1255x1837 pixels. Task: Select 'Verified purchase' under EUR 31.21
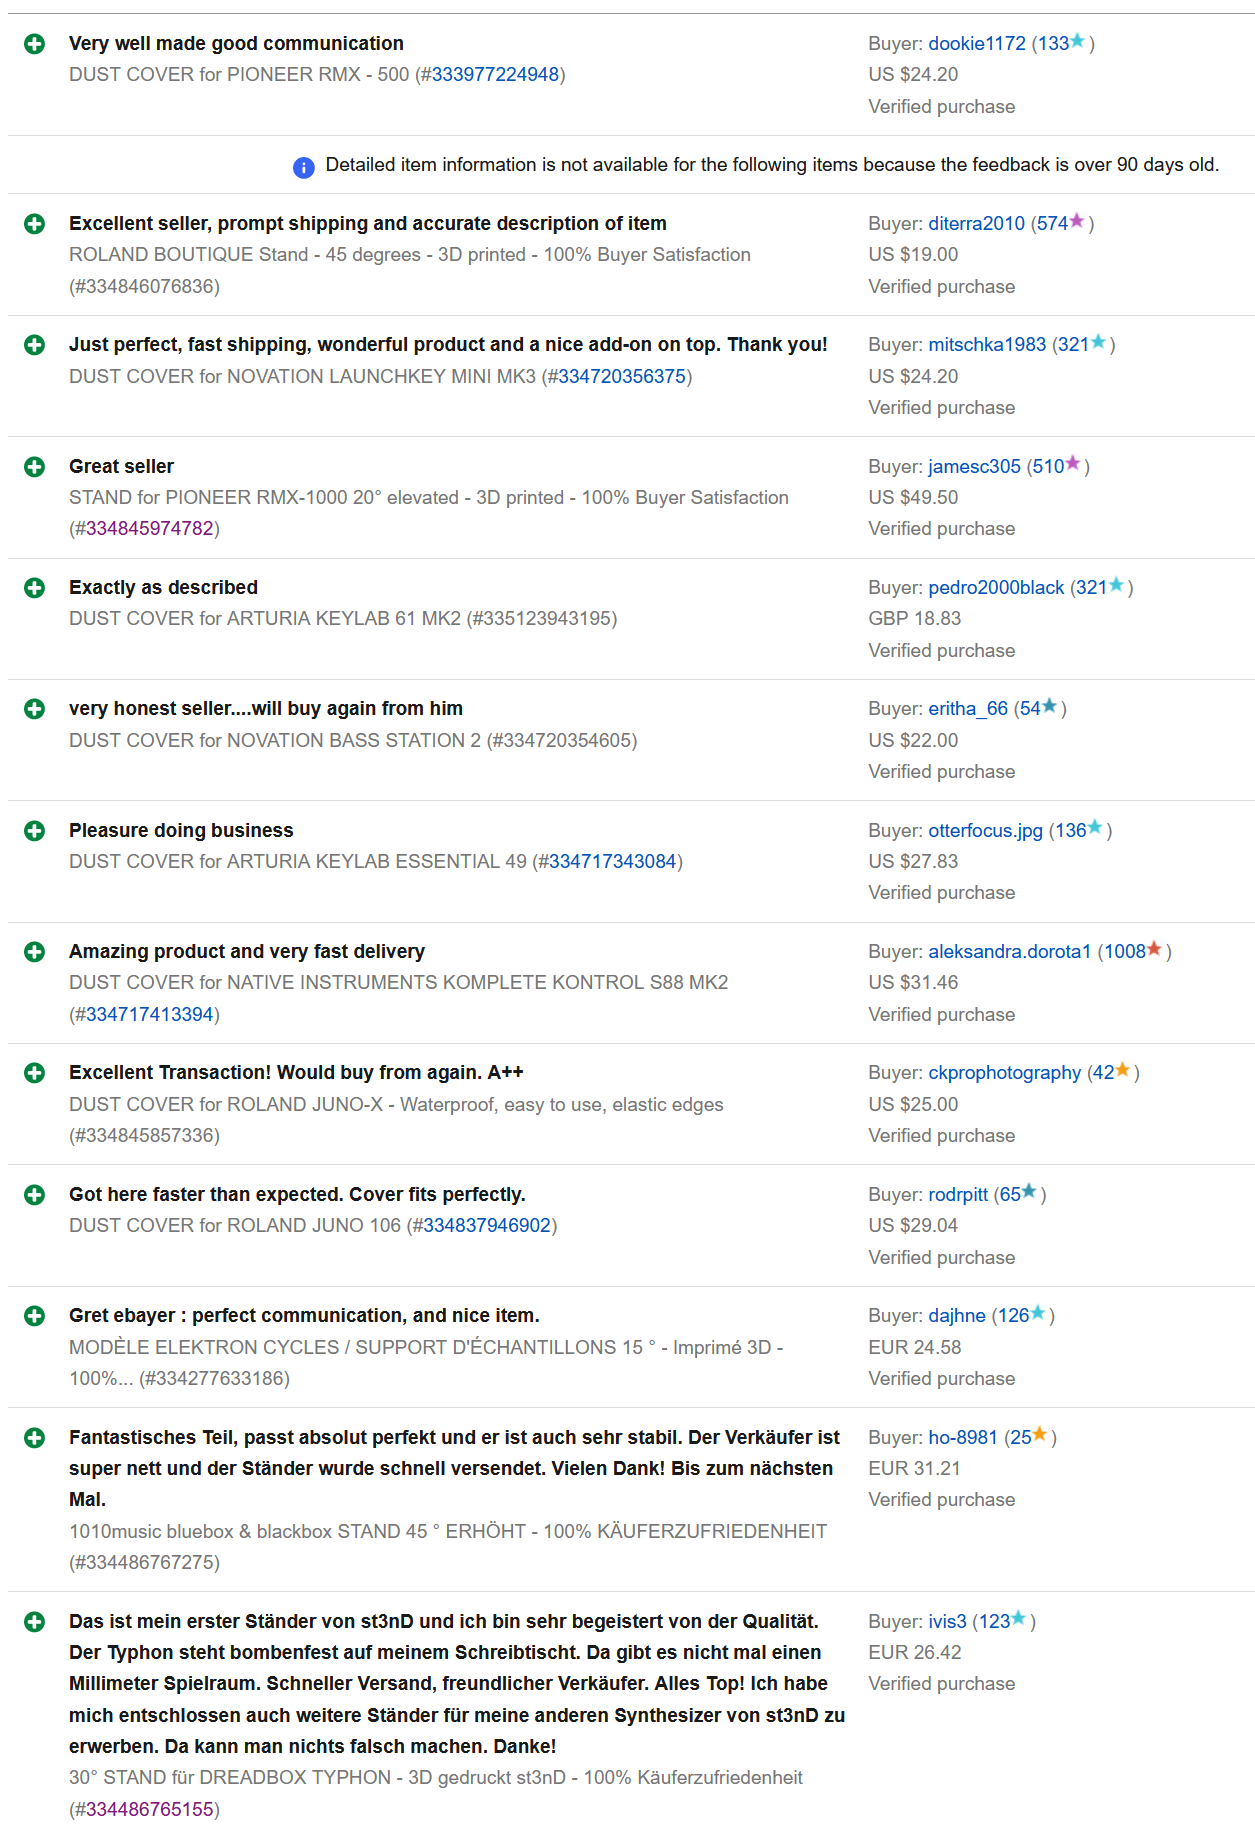(941, 1500)
